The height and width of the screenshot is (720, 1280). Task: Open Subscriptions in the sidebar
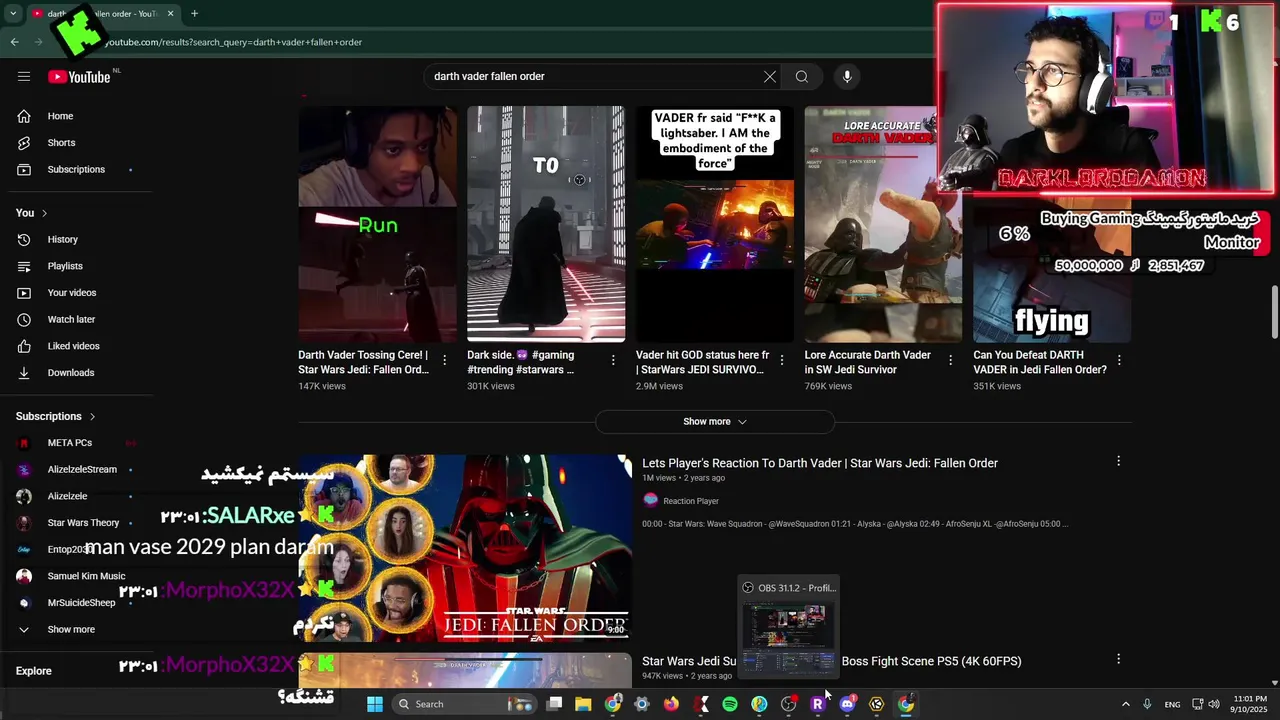pos(76,169)
